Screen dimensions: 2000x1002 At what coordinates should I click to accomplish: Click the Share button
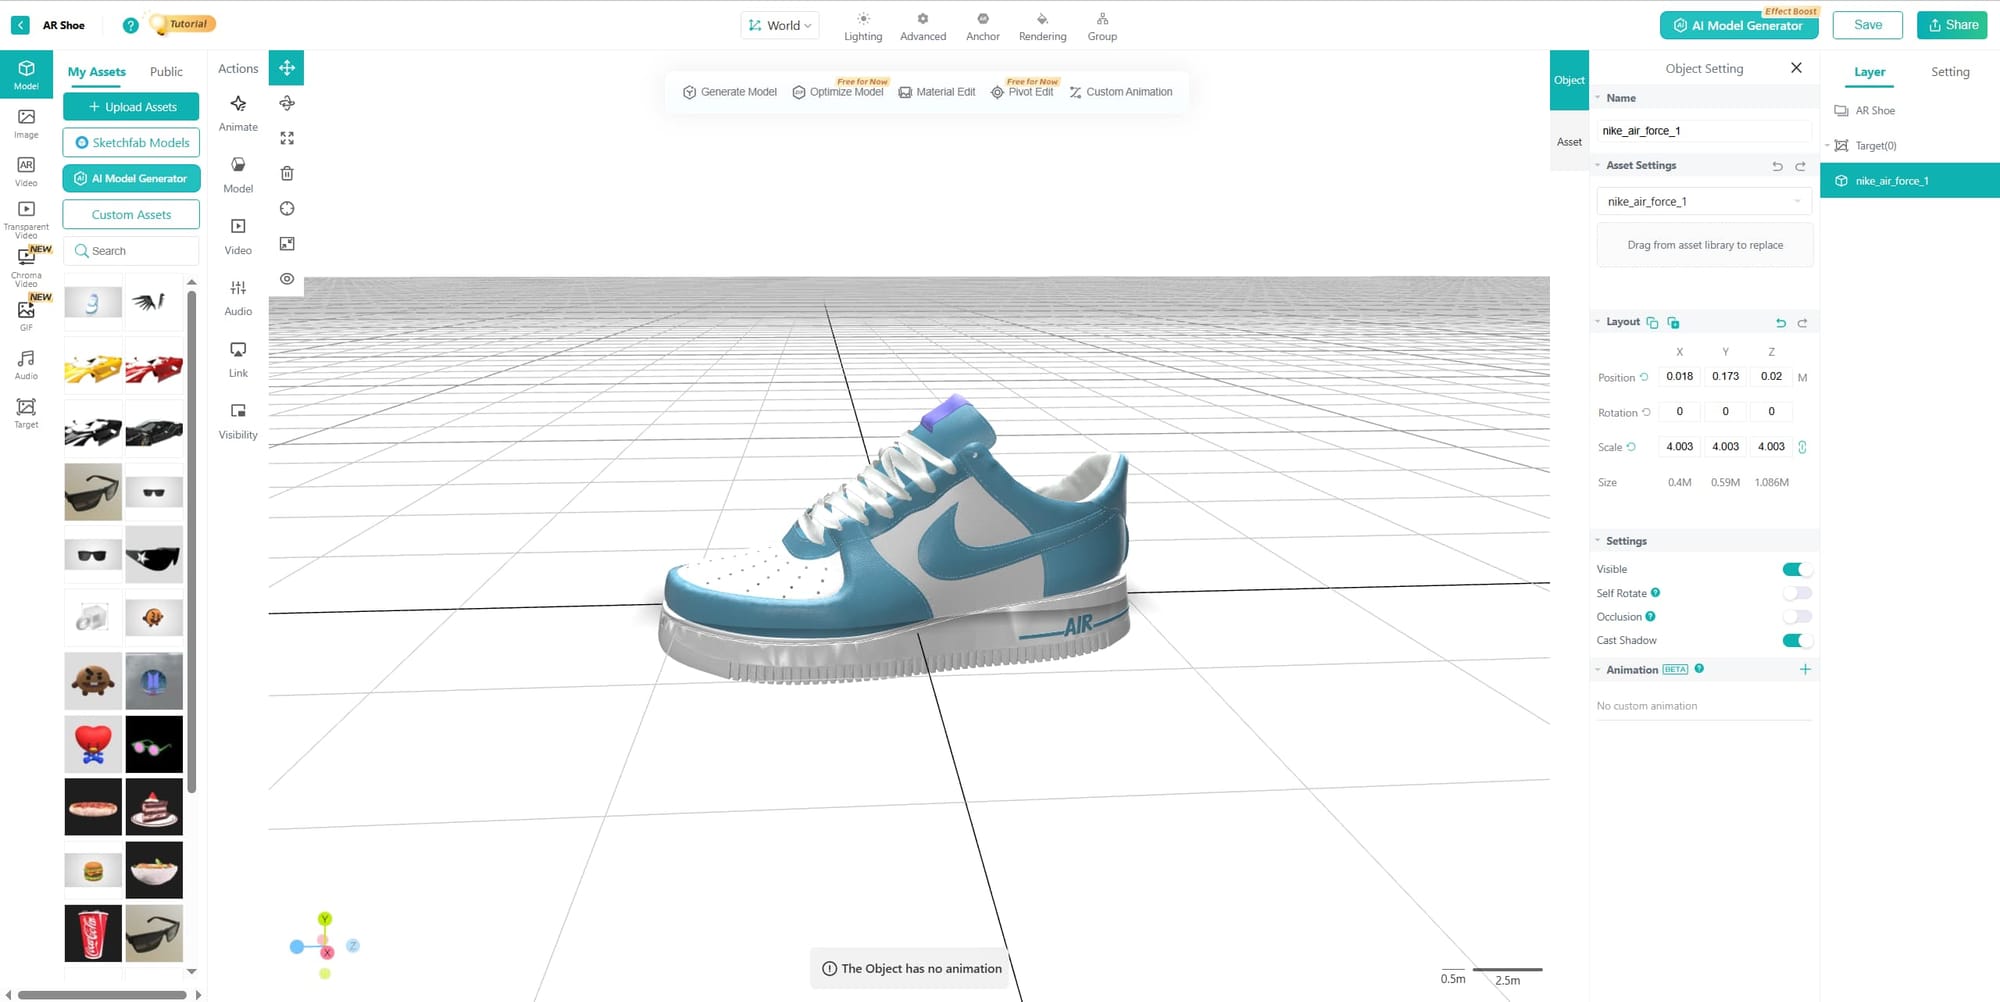click(x=1951, y=25)
